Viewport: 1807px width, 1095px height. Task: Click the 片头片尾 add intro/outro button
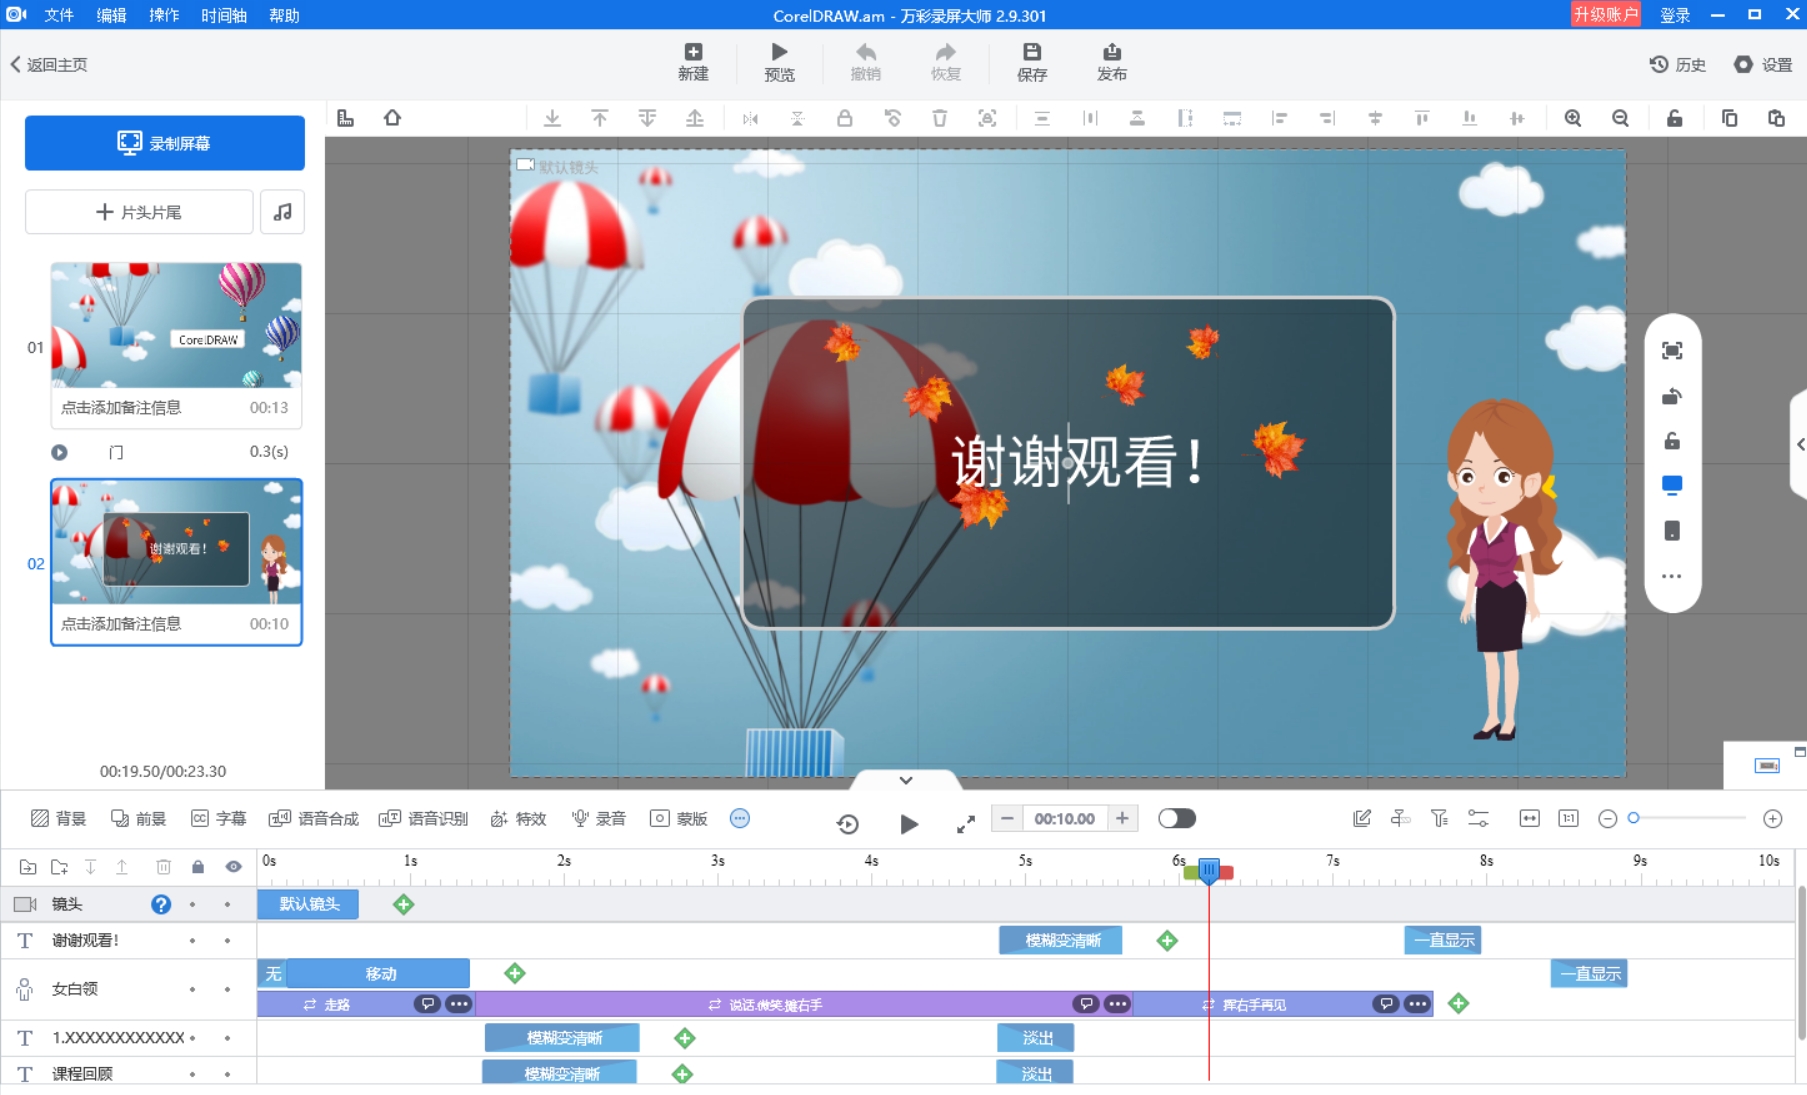pyautogui.click(x=139, y=212)
